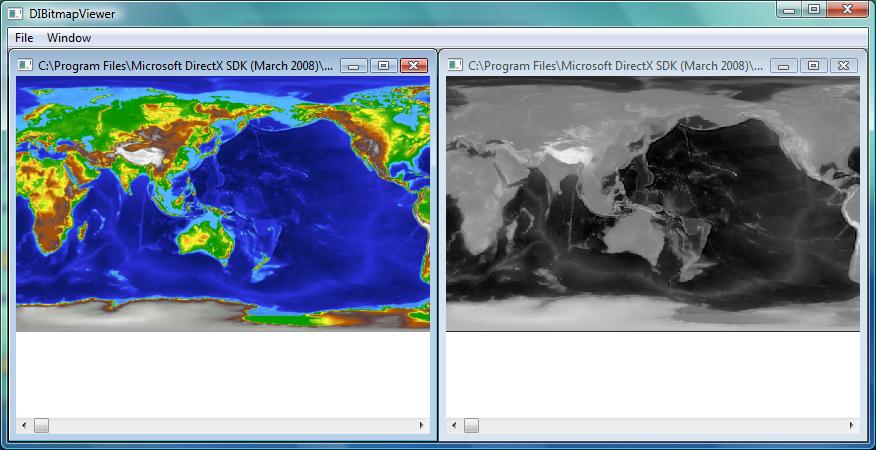Close the color map child window
Image resolution: width=876 pixels, height=450 pixels.
click(x=414, y=66)
